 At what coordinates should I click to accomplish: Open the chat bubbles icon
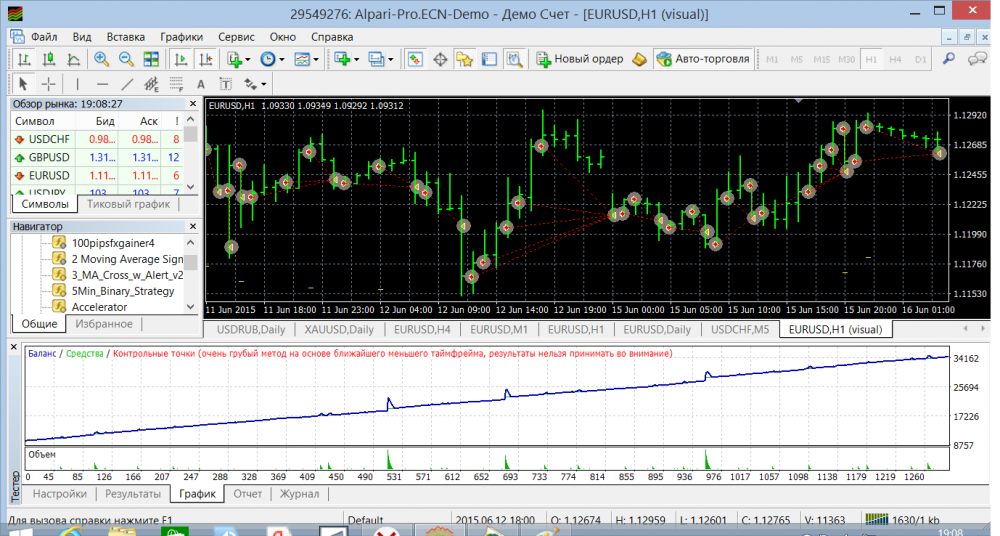click(977, 59)
